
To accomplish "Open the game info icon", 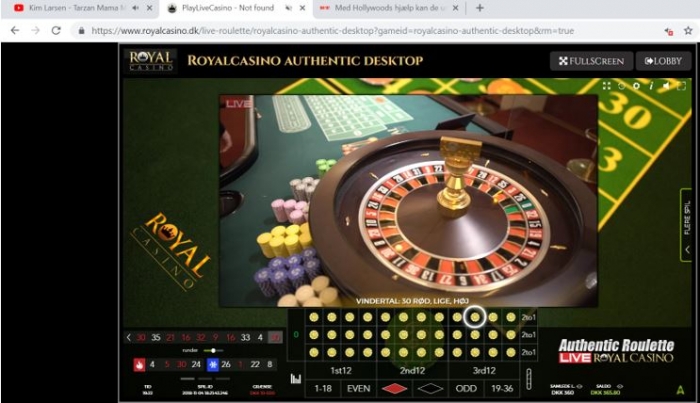I will [651, 86].
